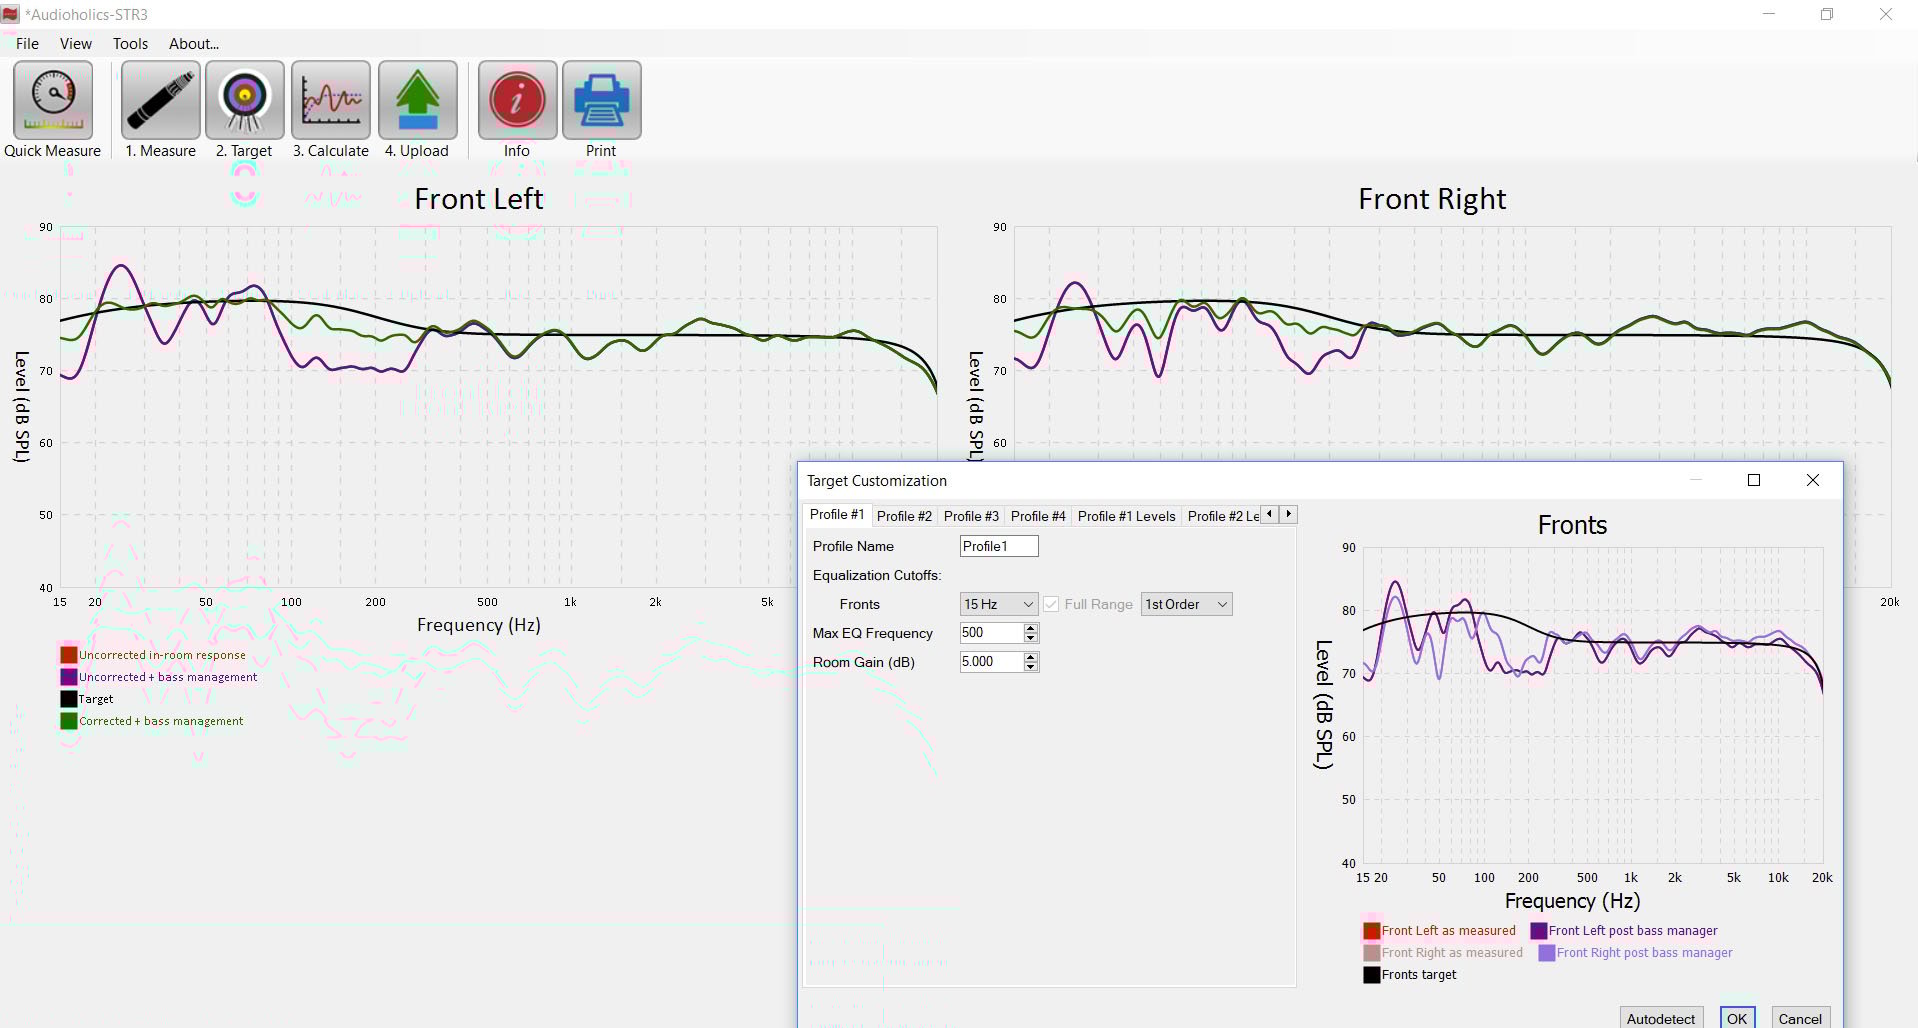Run the 3. Calculate graph icon

(331, 101)
